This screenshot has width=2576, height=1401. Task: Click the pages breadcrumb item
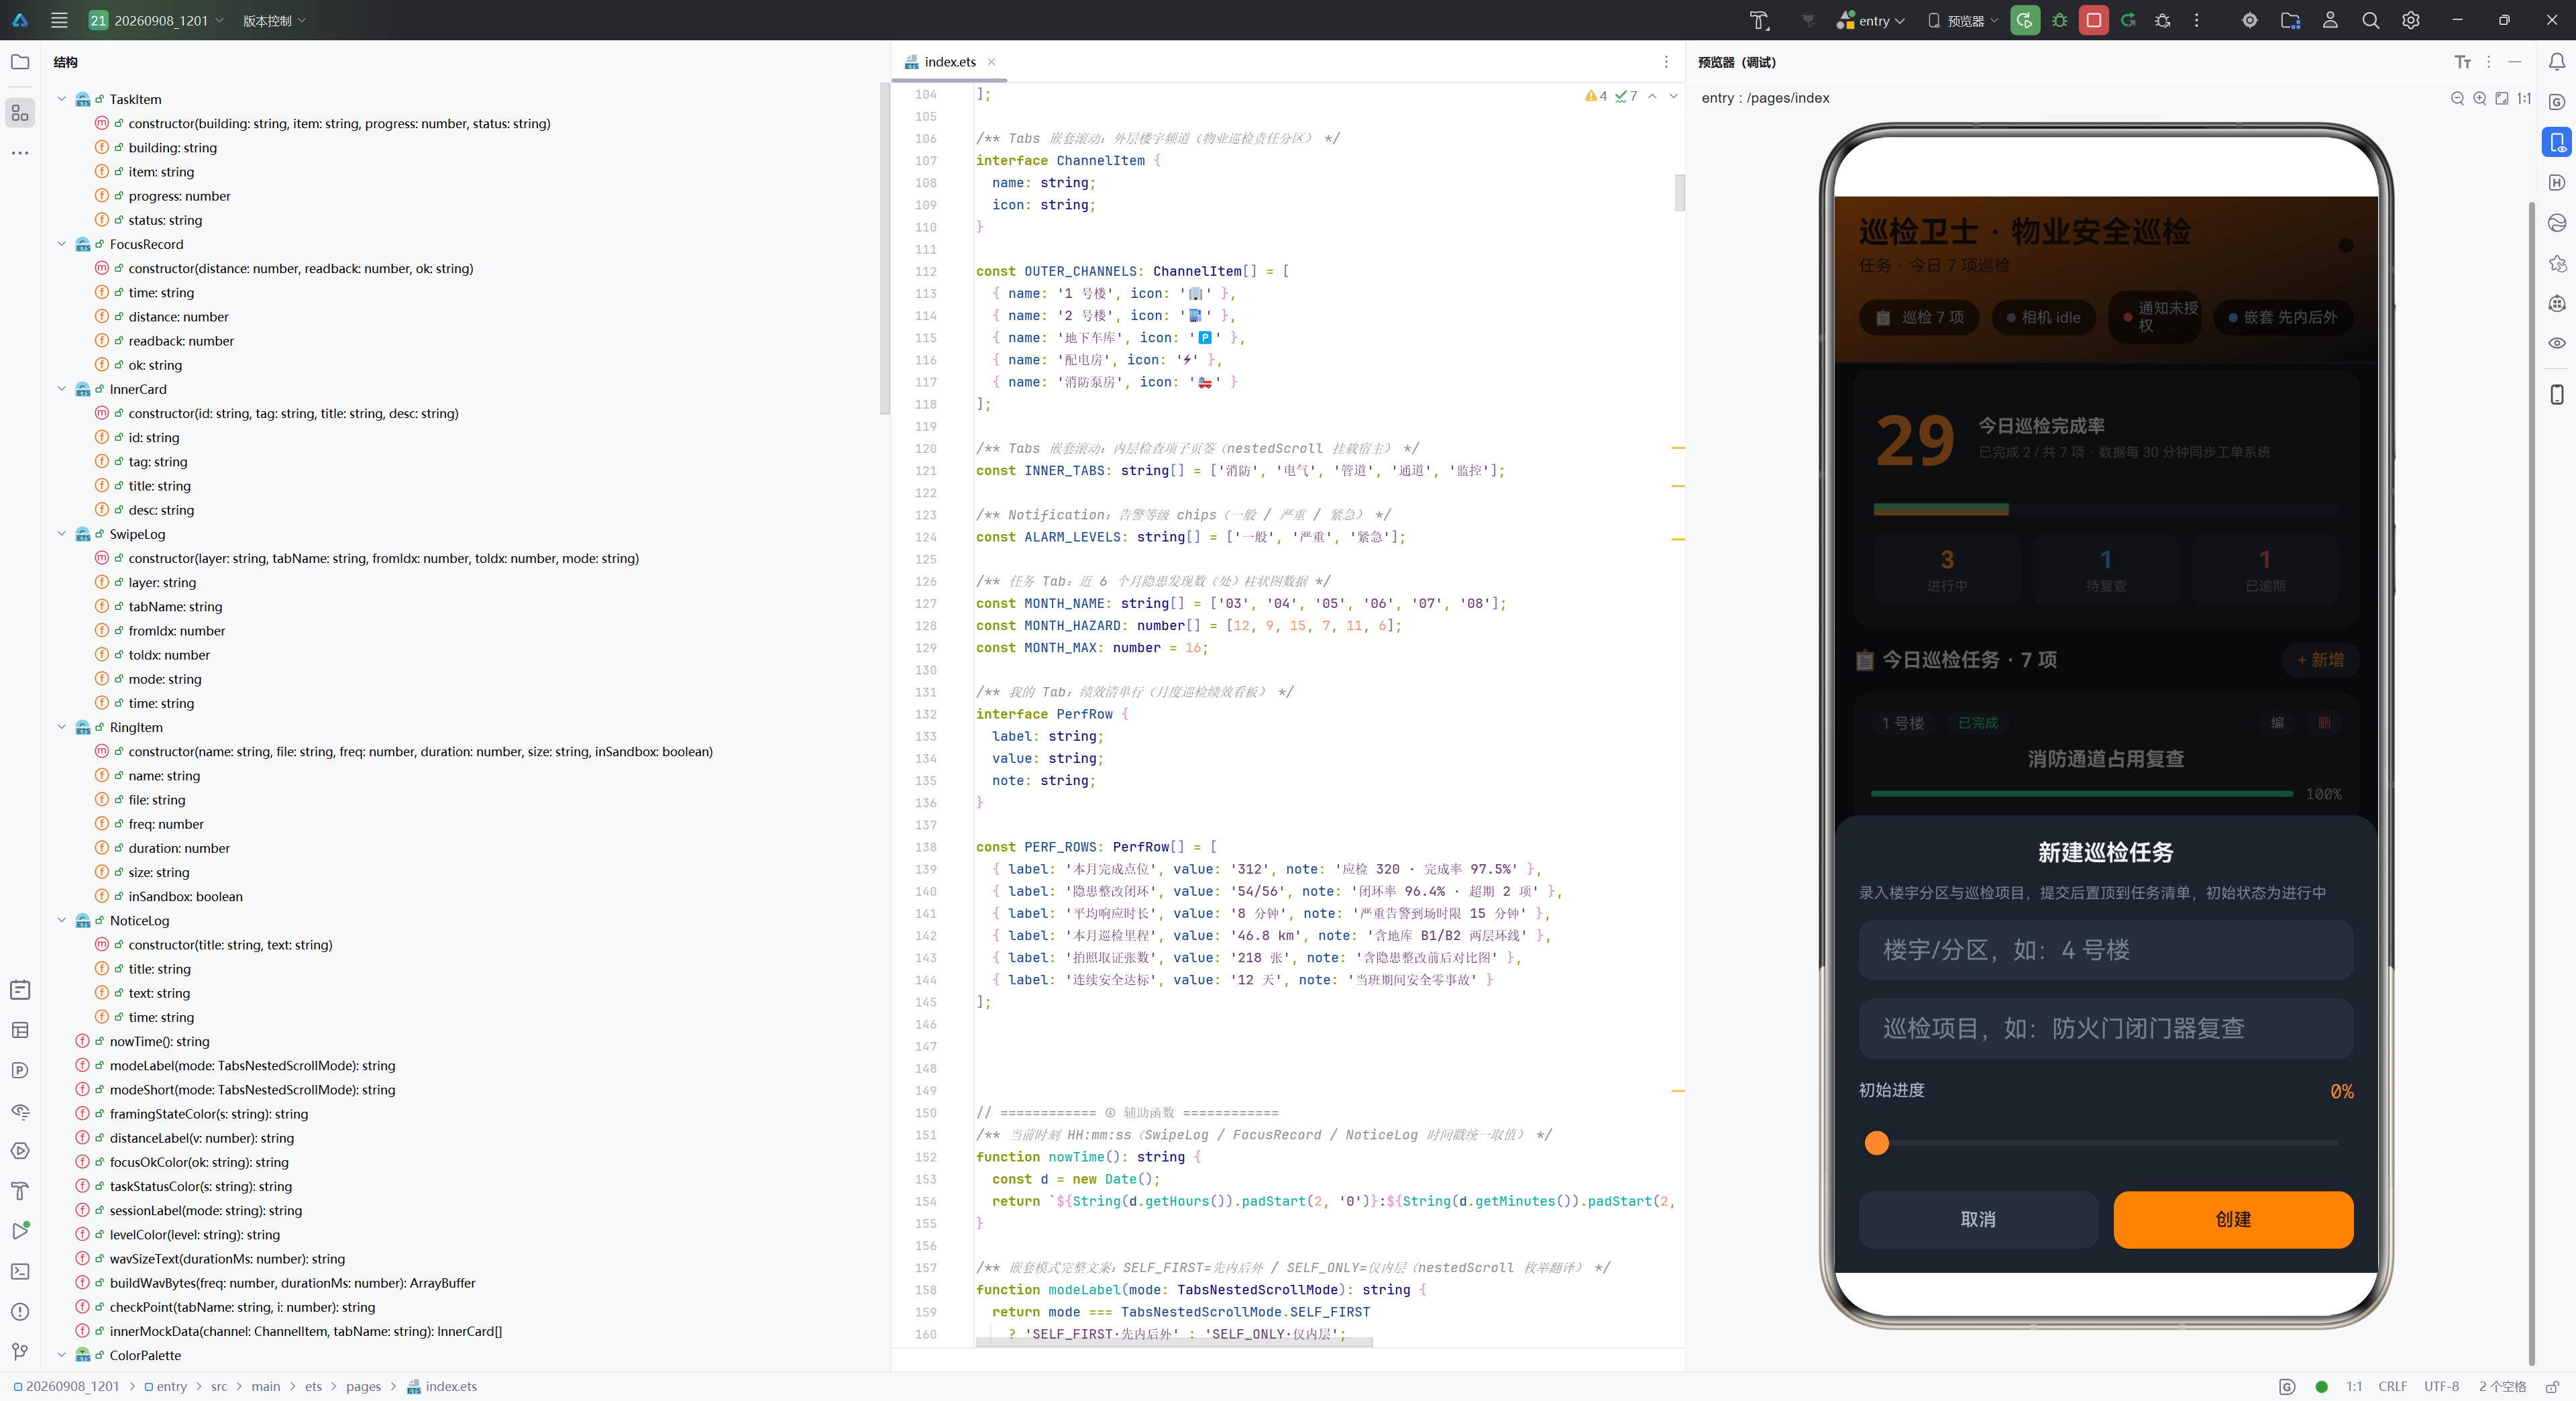(x=363, y=1386)
